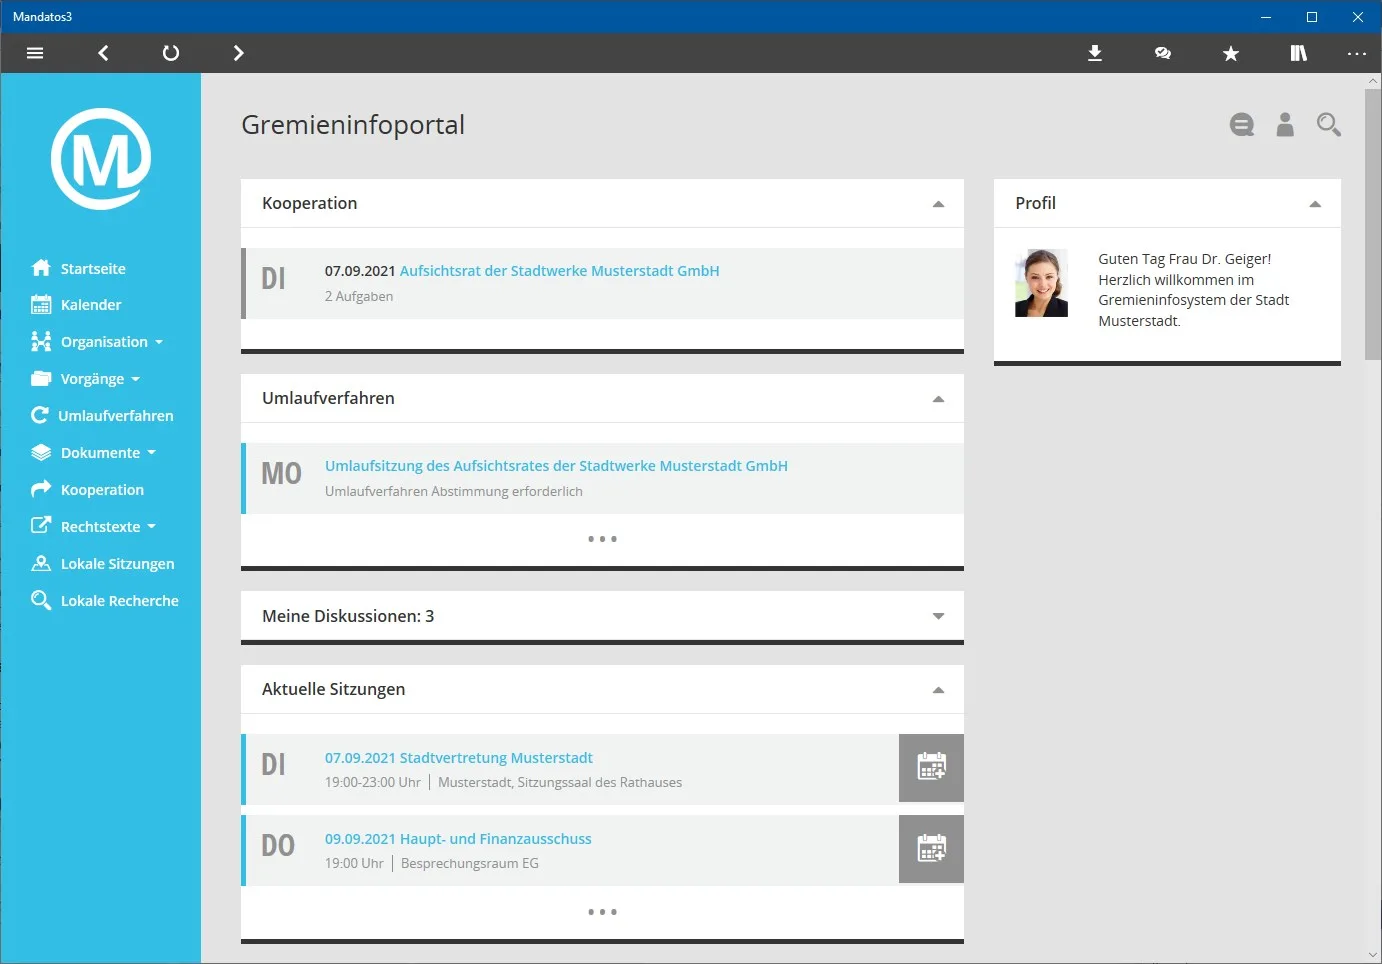Click the profile photo of Dr. Geiger
Screen dimensions: 1382x964
pyautogui.click(x=1041, y=283)
